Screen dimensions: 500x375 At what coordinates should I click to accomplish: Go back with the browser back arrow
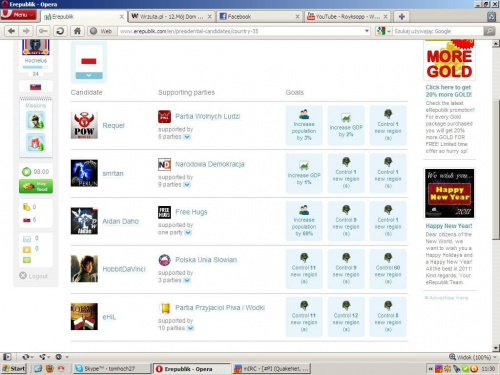click(12, 31)
